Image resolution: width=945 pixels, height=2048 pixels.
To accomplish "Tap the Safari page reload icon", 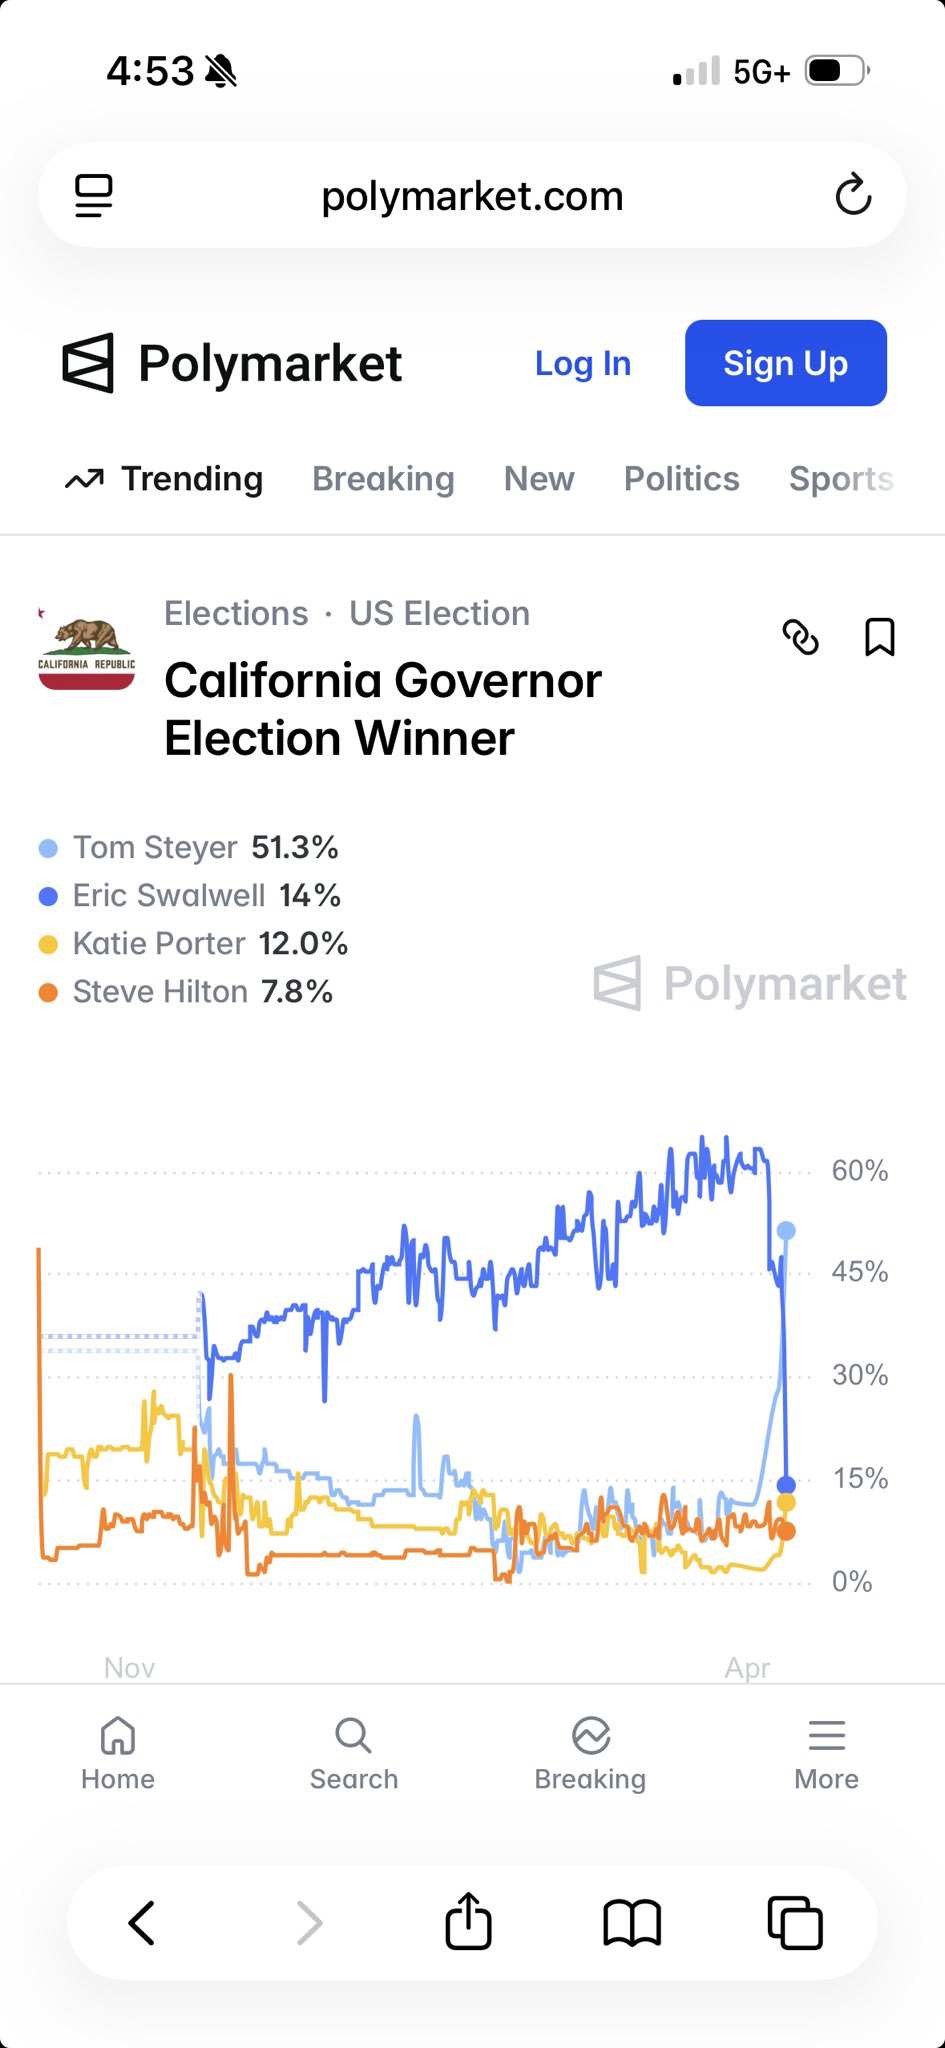I will click(x=853, y=195).
